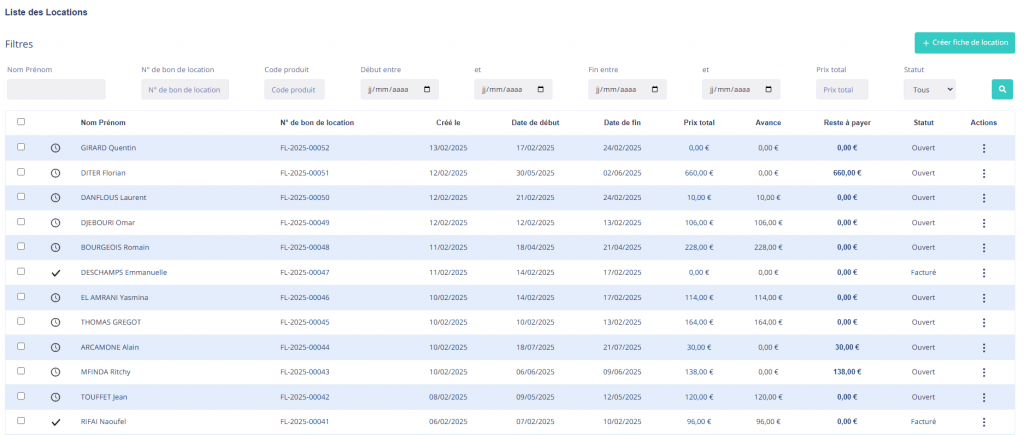Click clock status icon for DANFLOUS Laurent
Image resolution: width=1024 pixels, height=435 pixels.
56,198
